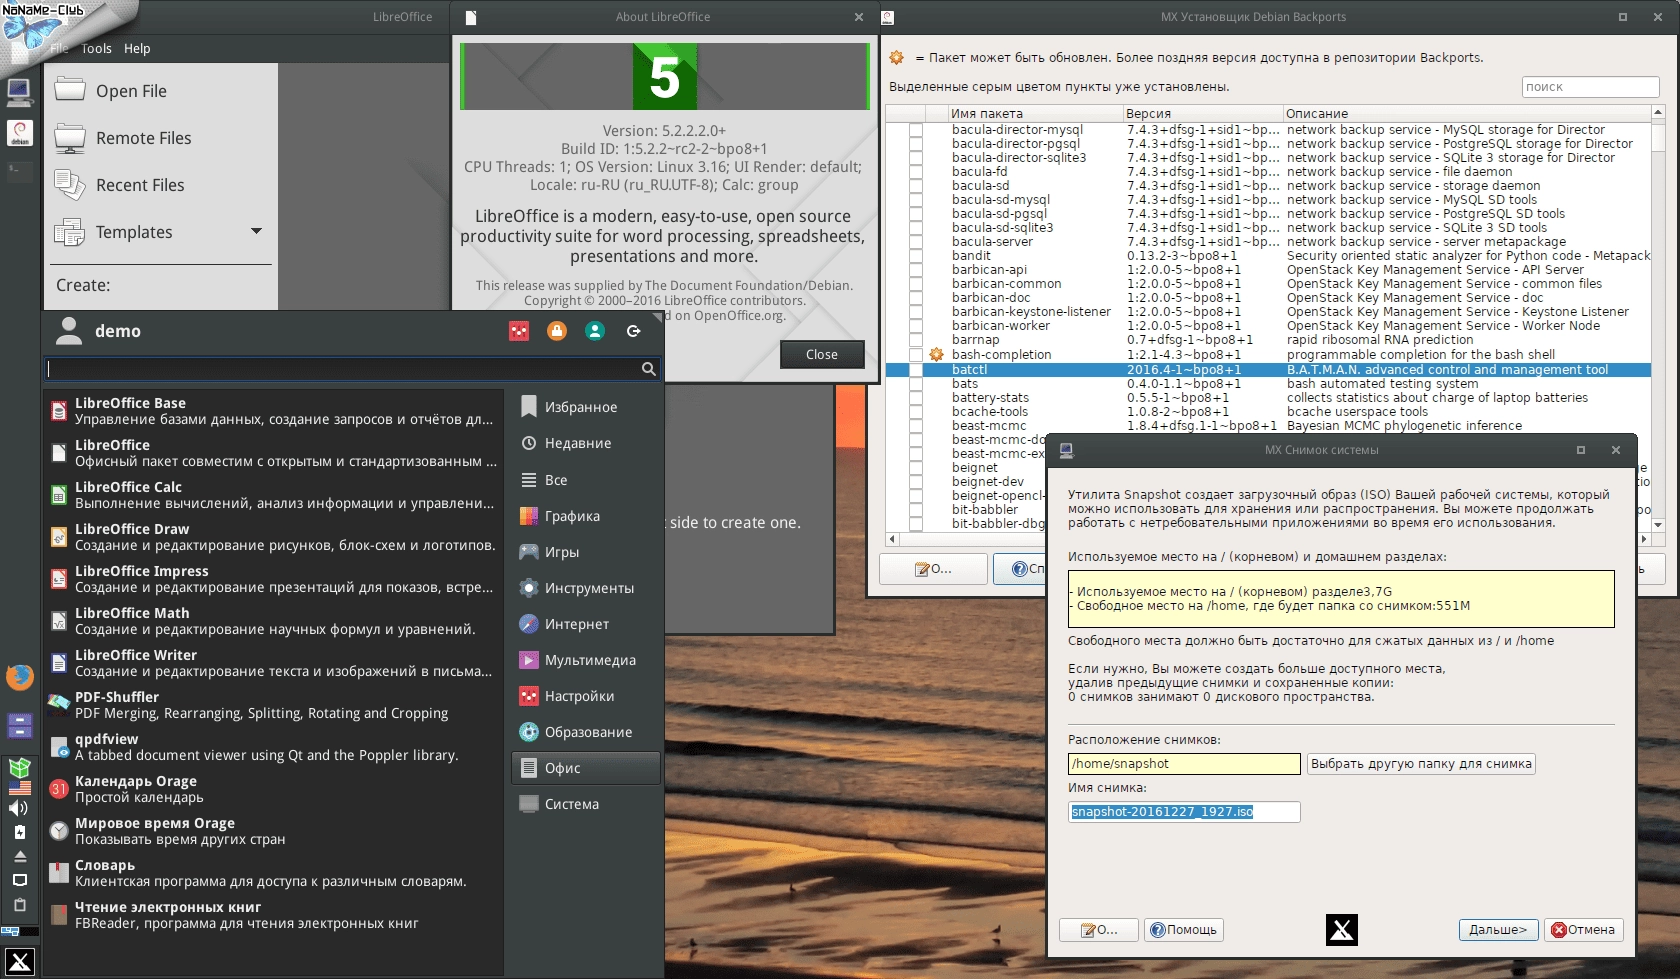Select Графика category in menu
Screen dimensions: 1680x979
[x=586, y=516]
